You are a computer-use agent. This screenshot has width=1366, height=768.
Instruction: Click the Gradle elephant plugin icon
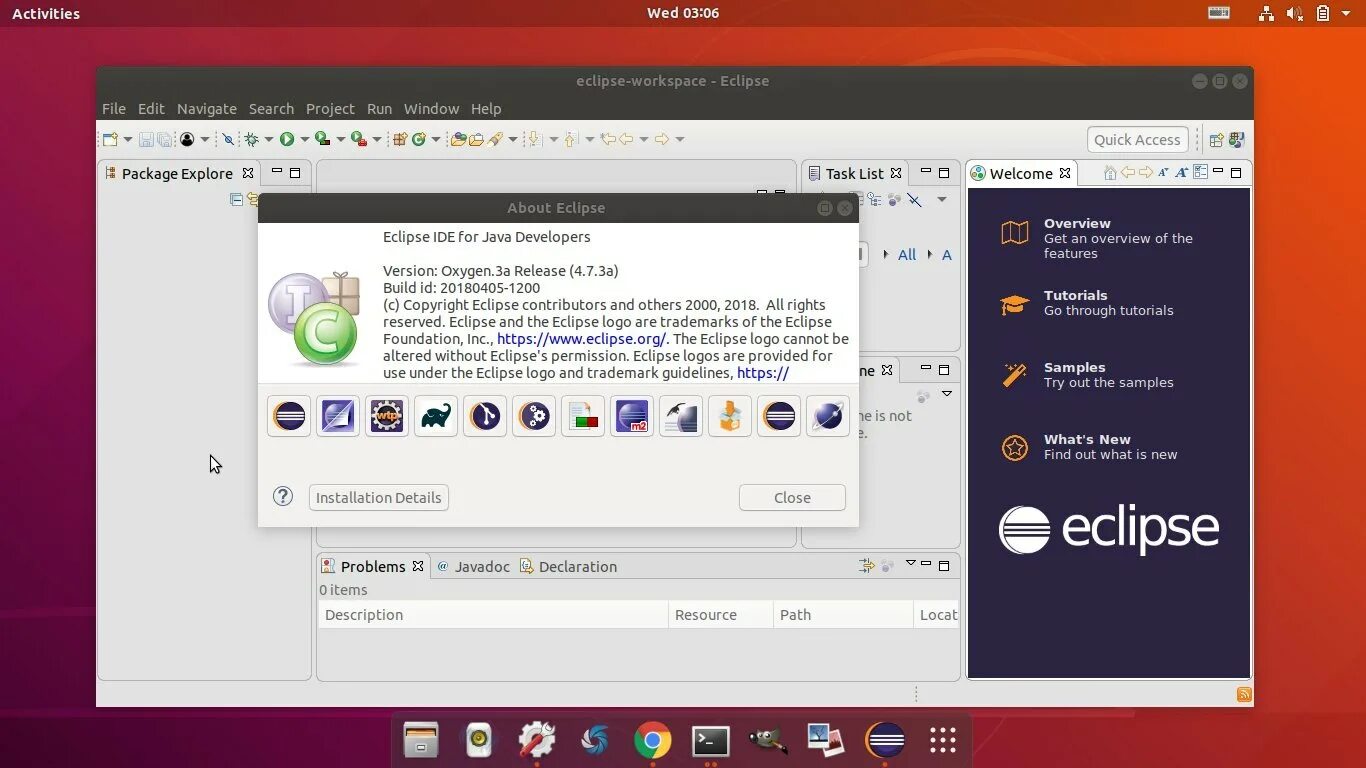coord(436,416)
